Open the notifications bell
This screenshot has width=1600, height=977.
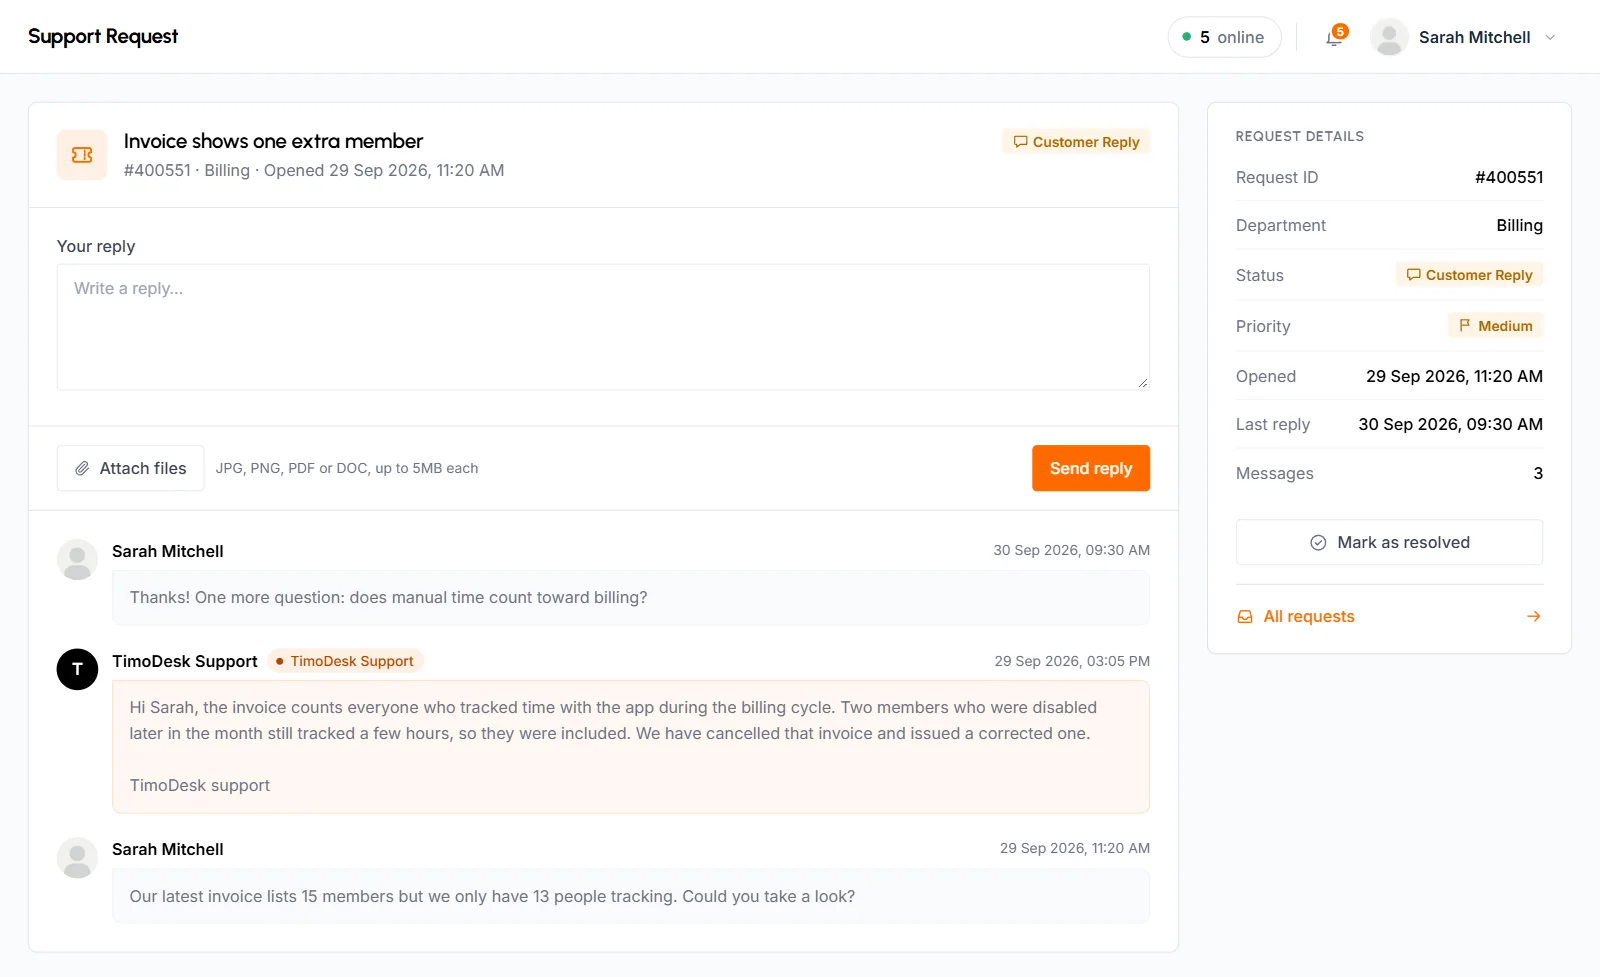[x=1334, y=37]
